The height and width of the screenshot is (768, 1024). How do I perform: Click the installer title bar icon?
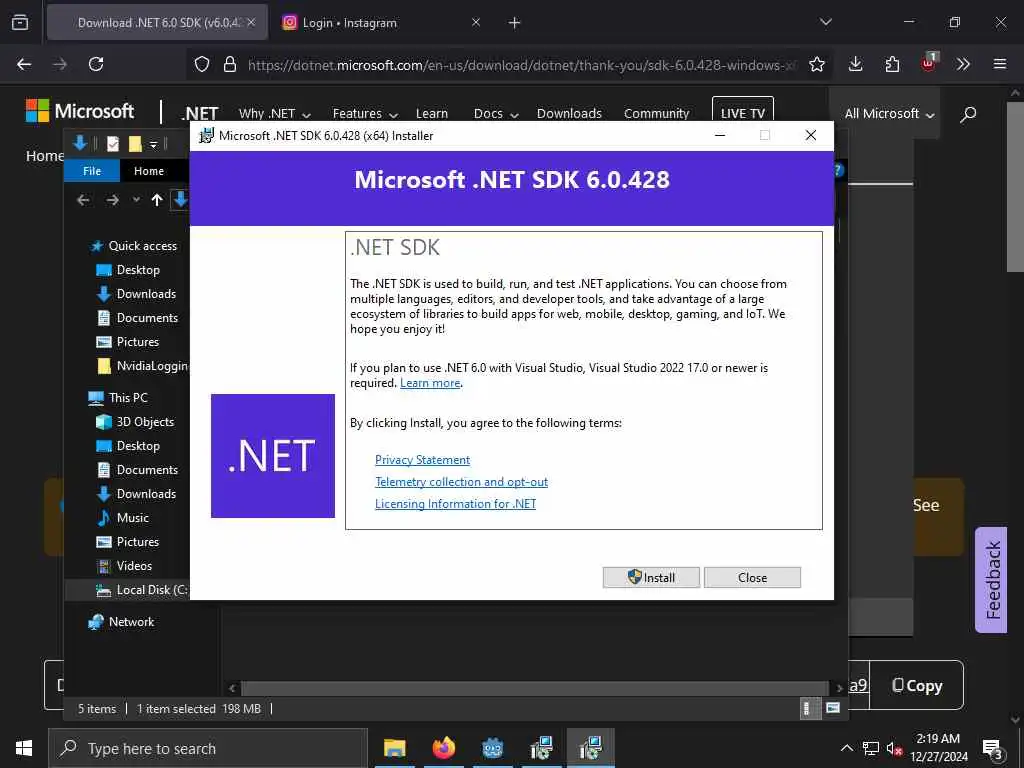[x=206, y=135]
